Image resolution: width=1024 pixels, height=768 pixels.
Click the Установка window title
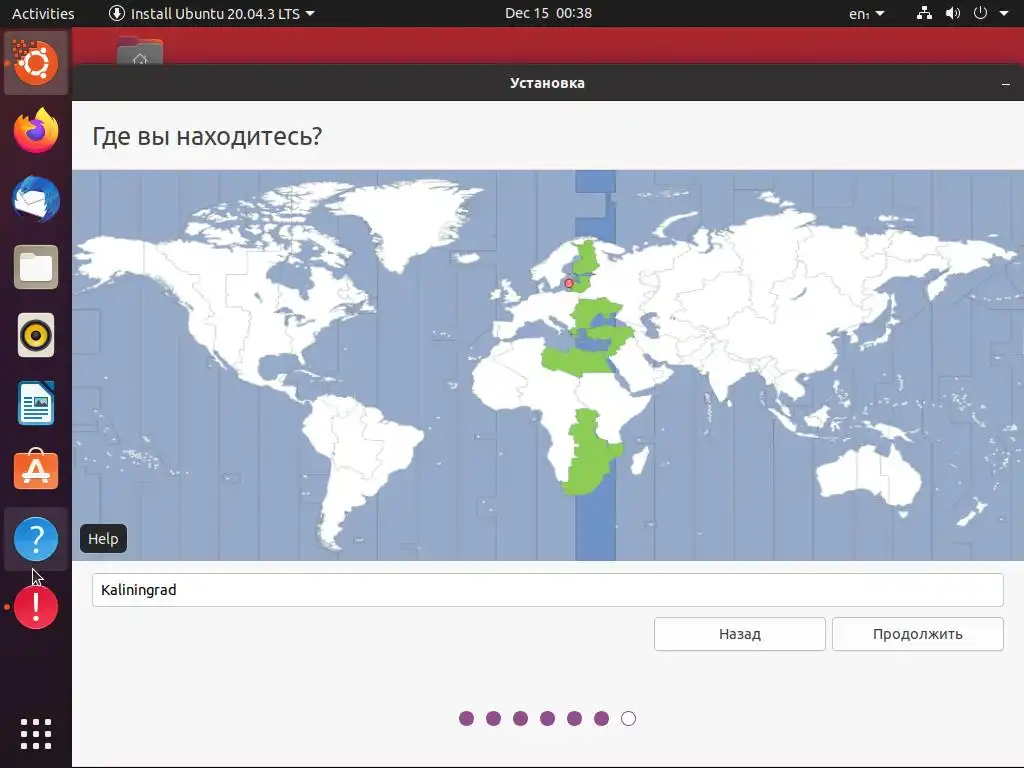pos(547,83)
